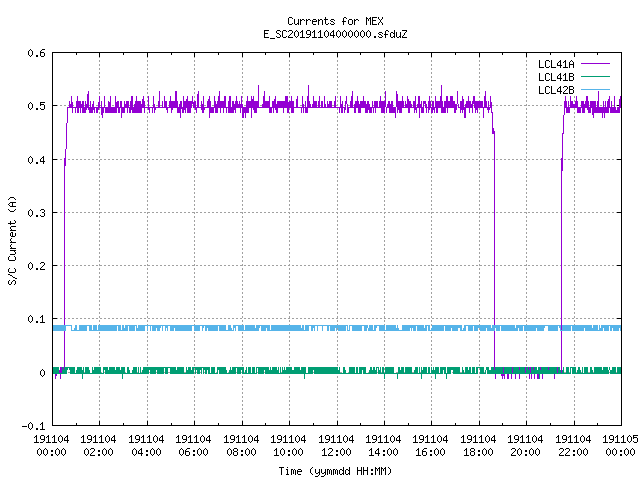Image resolution: width=640 pixels, height=480 pixels.
Task: Click the LCL41A legend label
Action: [x=556, y=64]
